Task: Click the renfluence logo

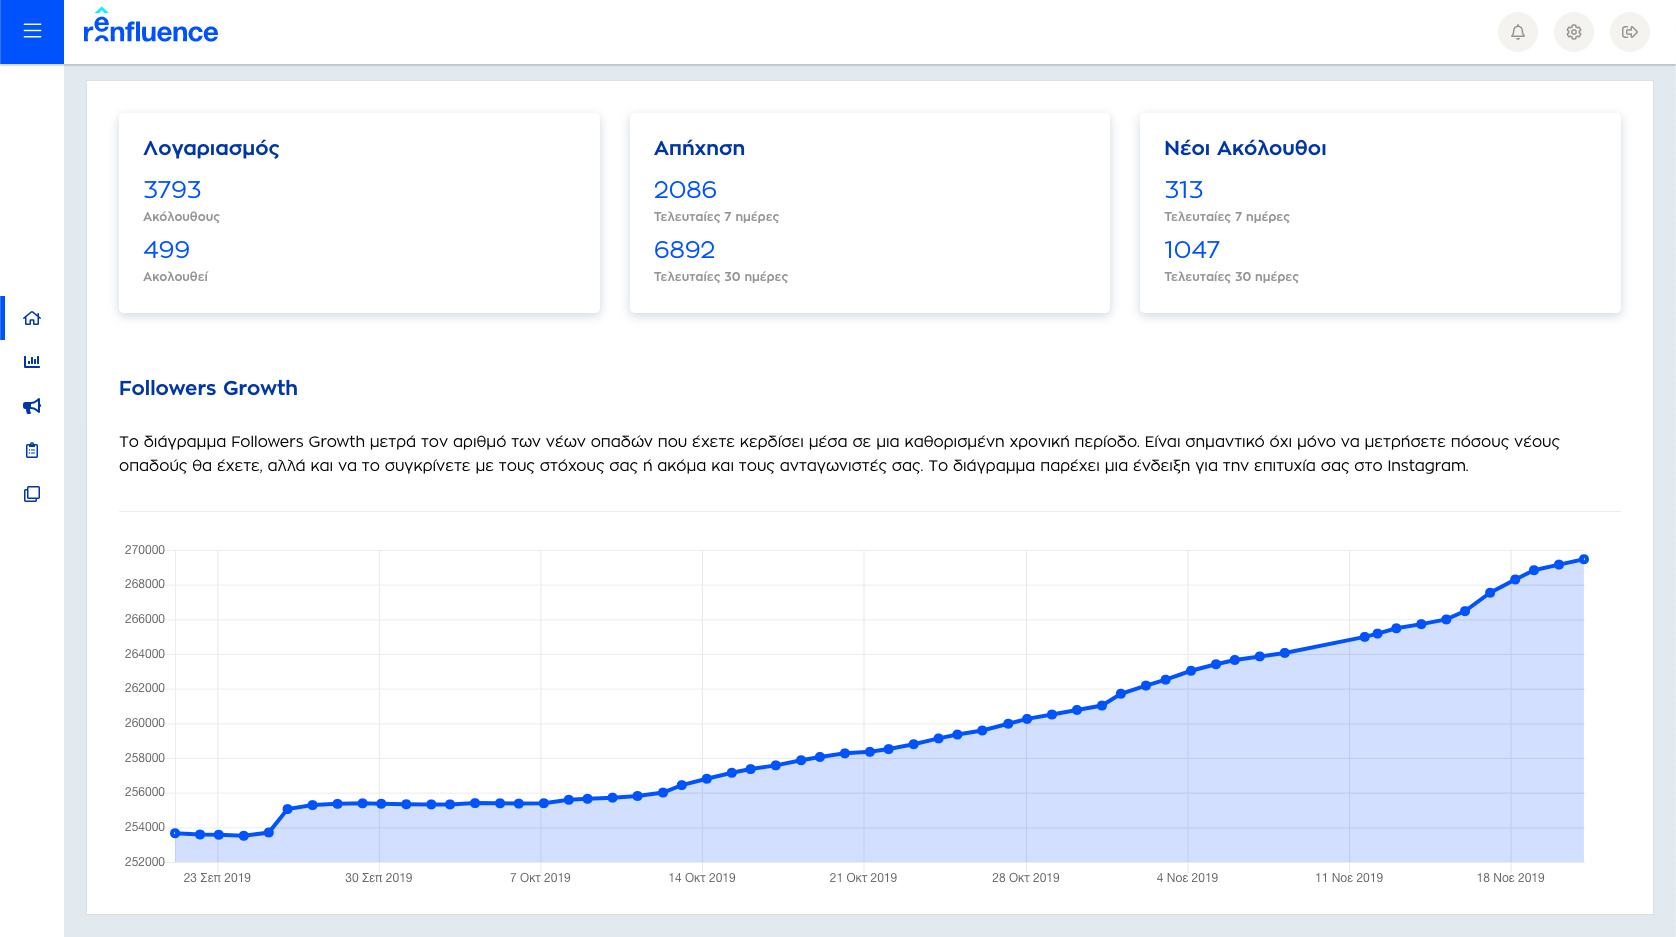Action: (151, 27)
